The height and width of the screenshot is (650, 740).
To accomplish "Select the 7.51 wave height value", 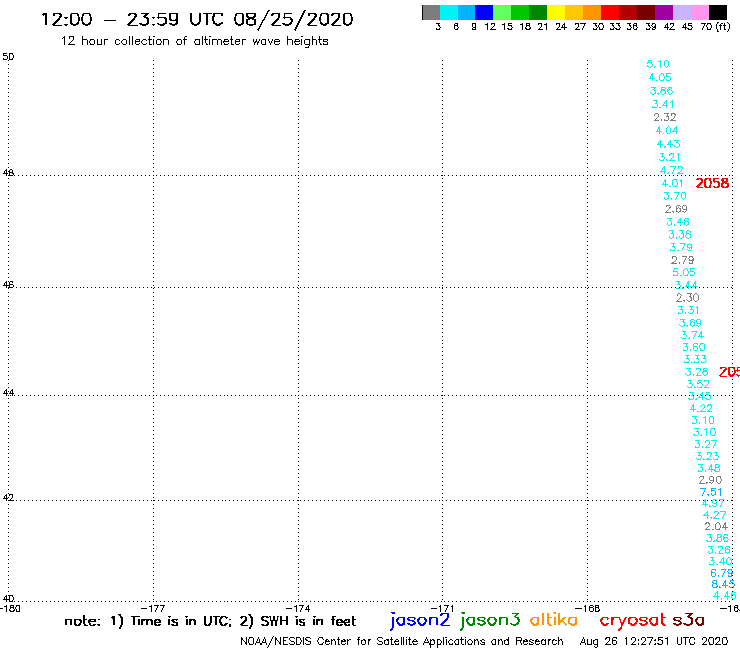I will click(711, 492).
